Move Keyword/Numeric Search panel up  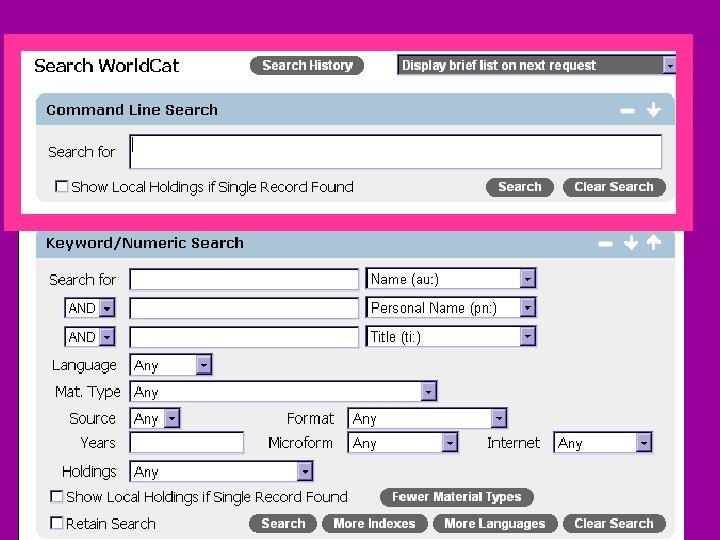tap(654, 242)
